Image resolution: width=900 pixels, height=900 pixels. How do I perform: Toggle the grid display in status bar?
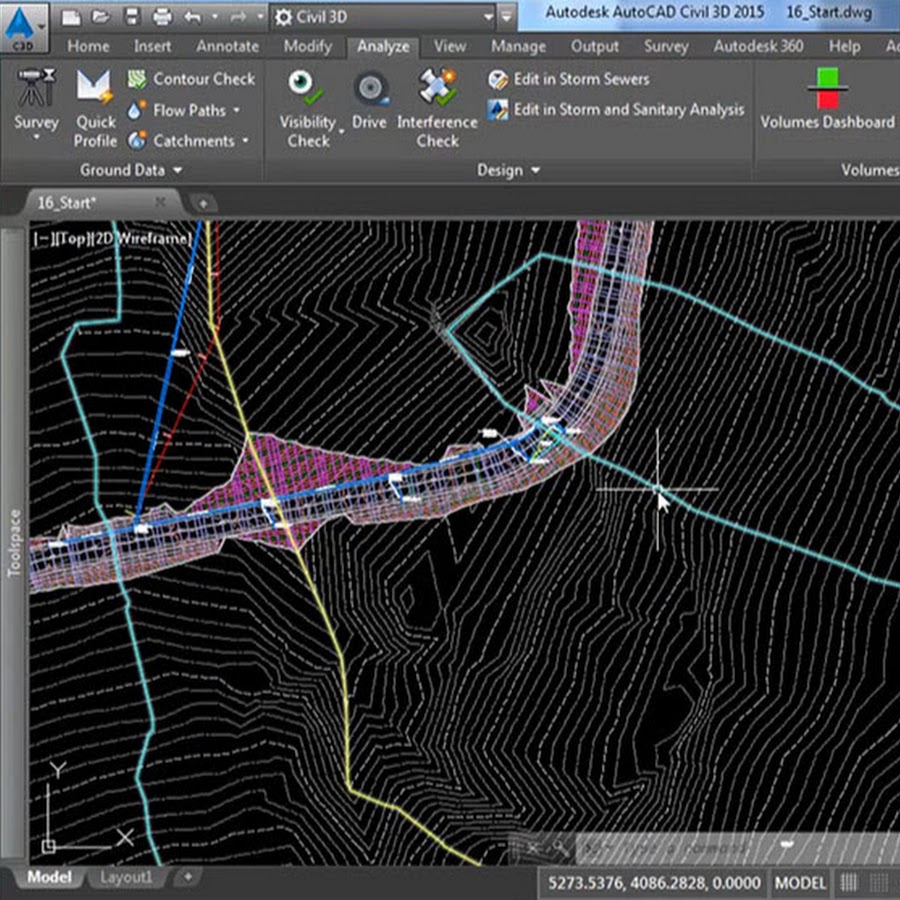851,883
